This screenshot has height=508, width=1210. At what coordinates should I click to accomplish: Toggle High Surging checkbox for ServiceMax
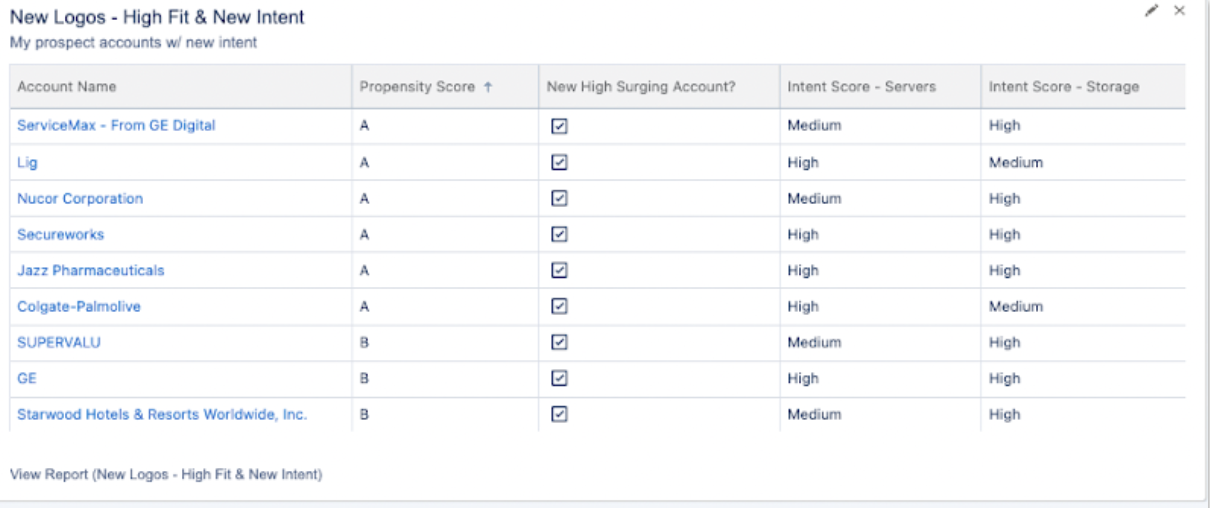tap(560, 126)
